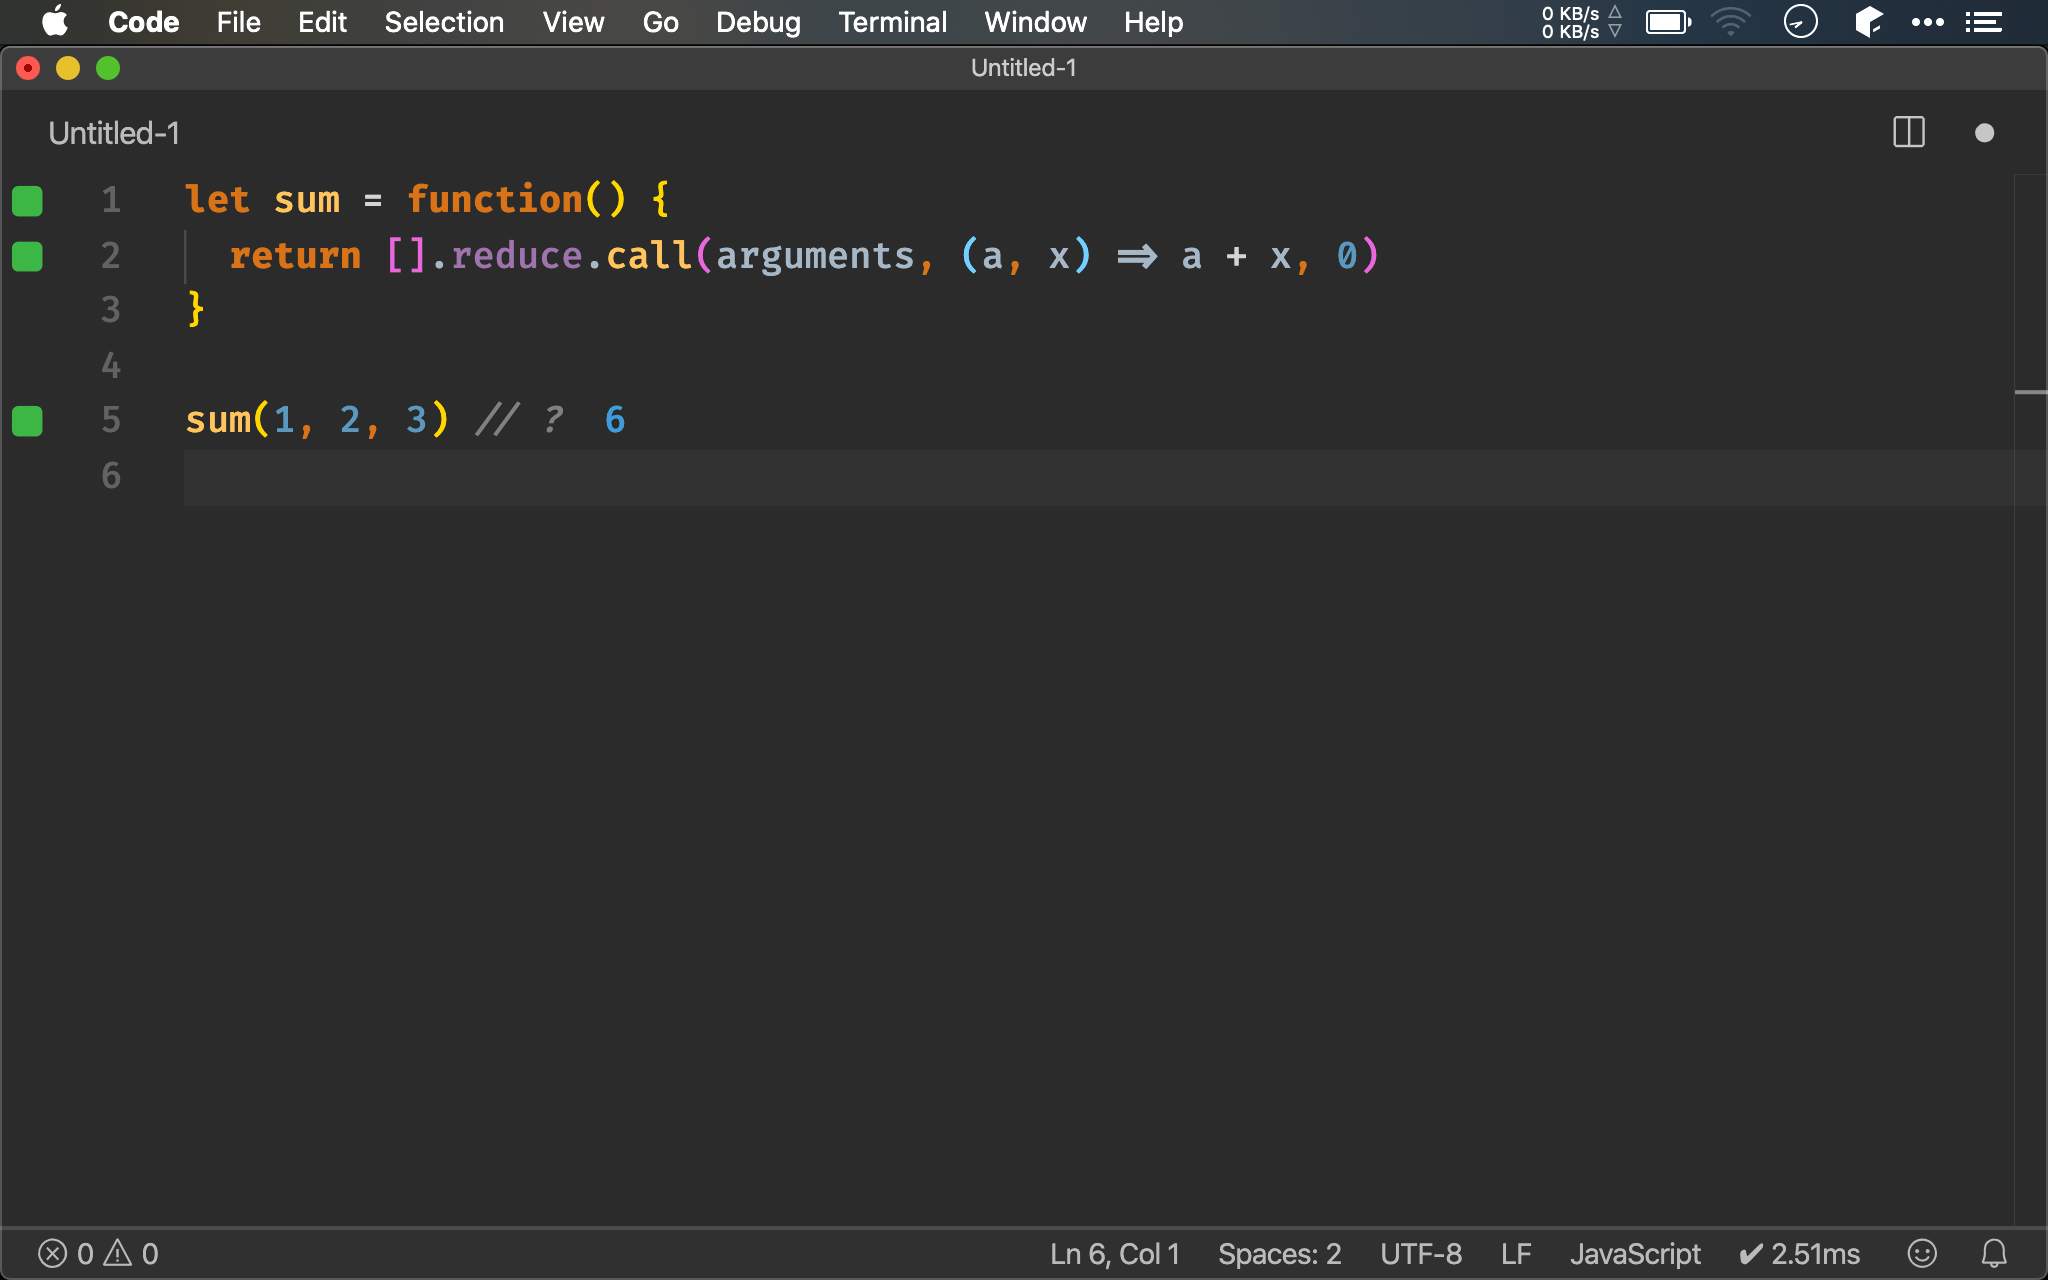Toggle the green breakpoint on line 2
This screenshot has width=2048, height=1280.
27,255
